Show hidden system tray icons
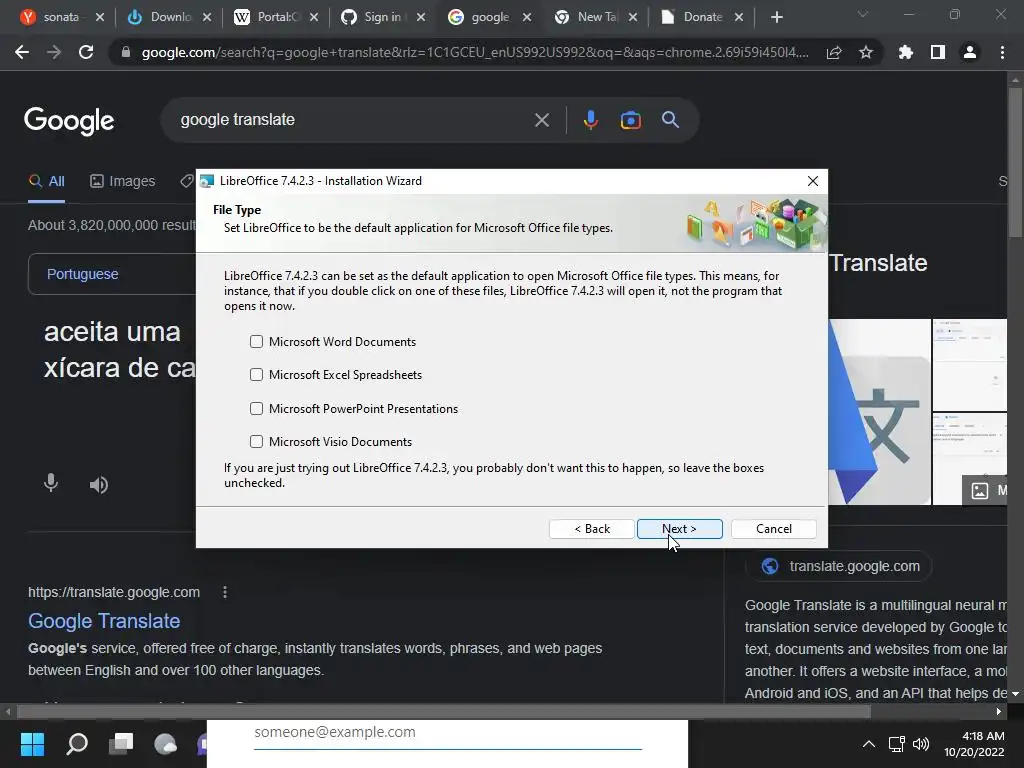The image size is (1024, 768). 869,744
